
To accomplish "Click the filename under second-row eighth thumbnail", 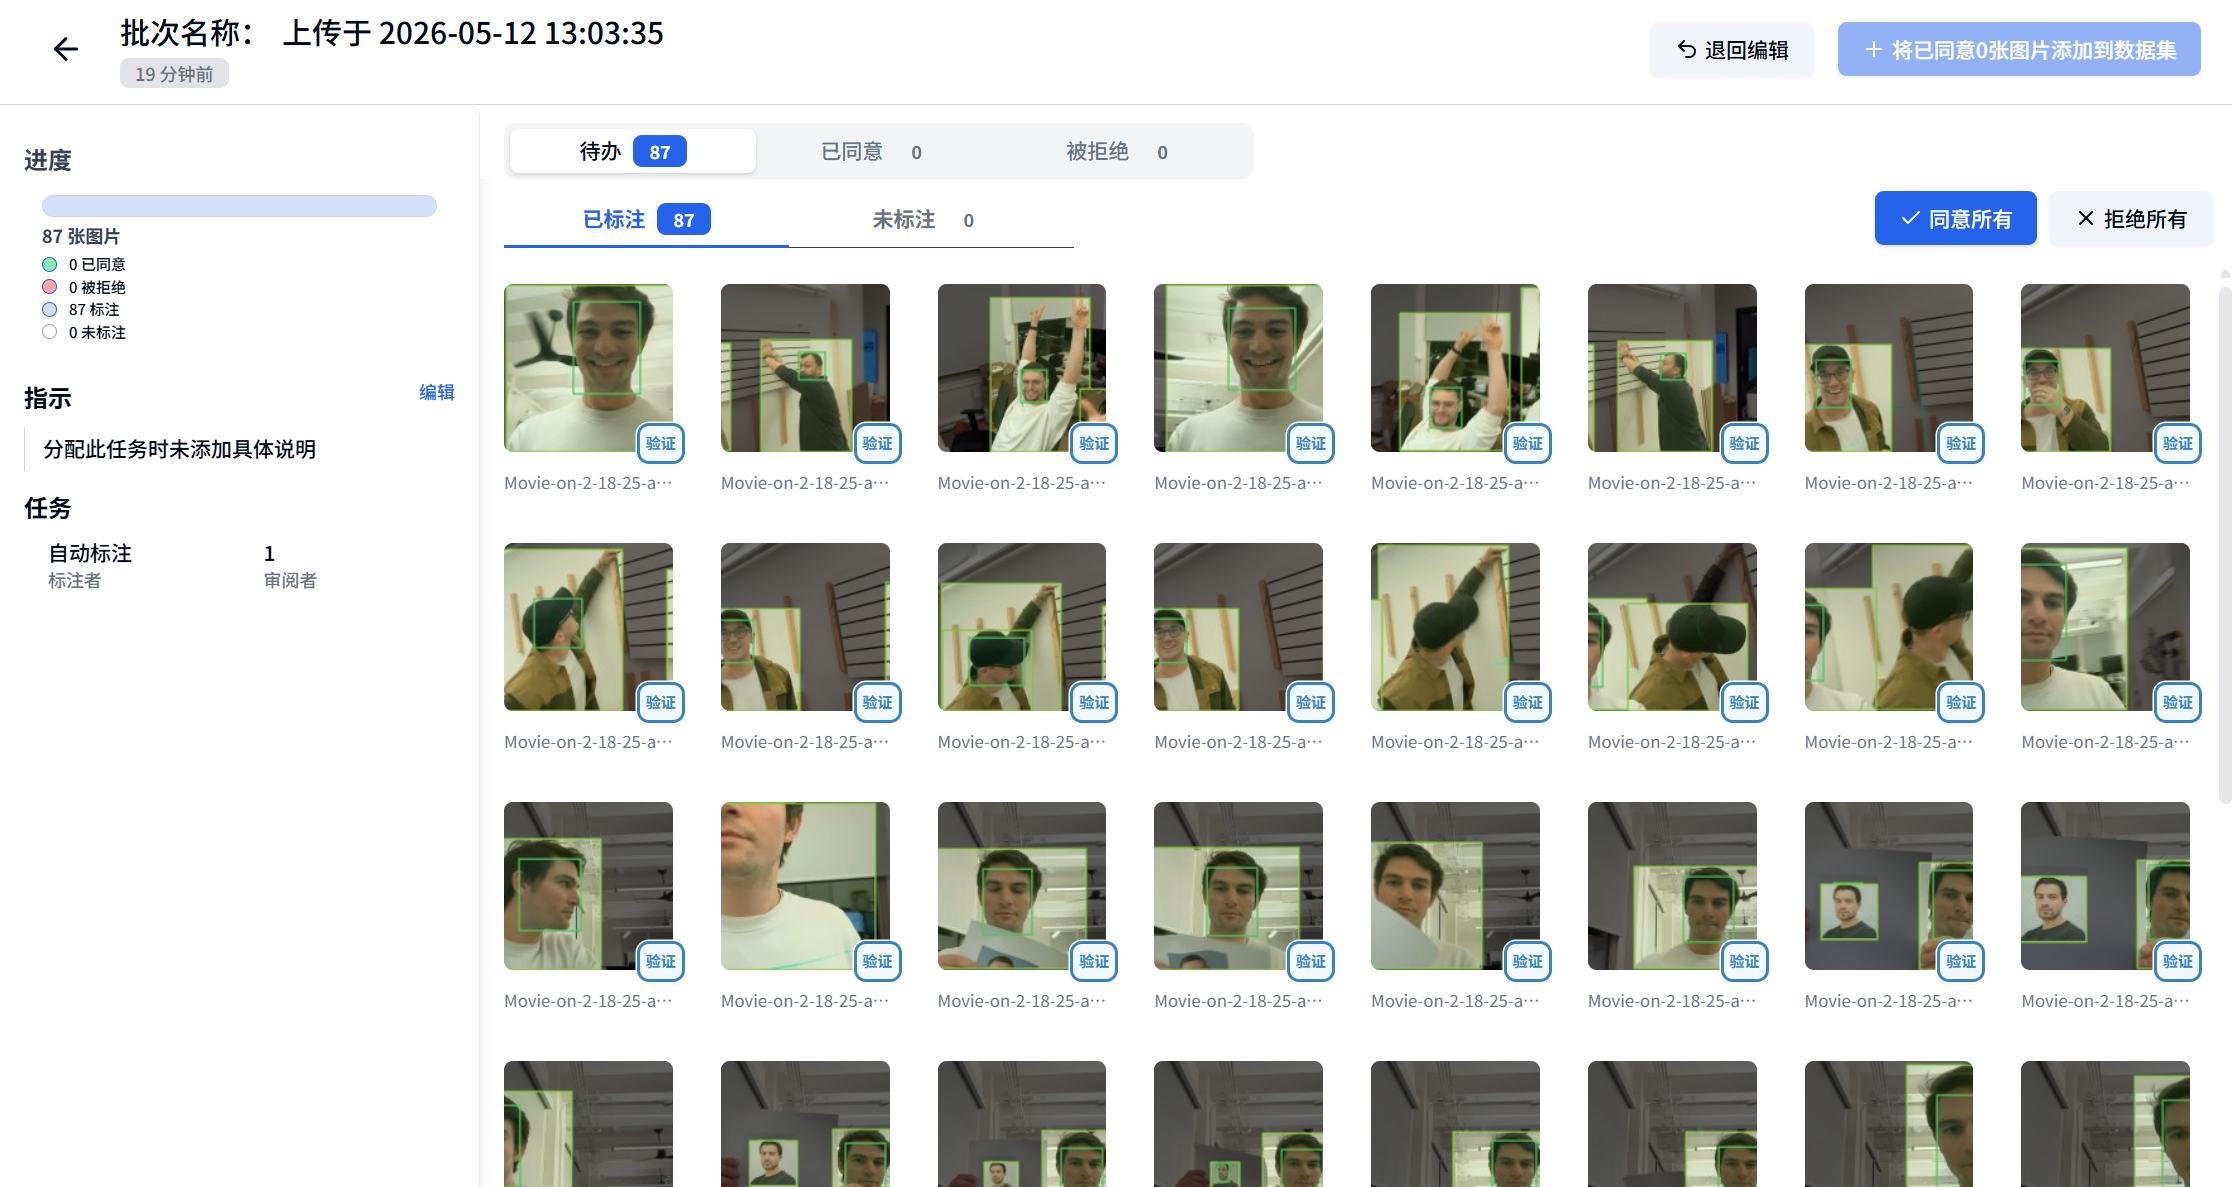I will click(x=2105, y=742).
